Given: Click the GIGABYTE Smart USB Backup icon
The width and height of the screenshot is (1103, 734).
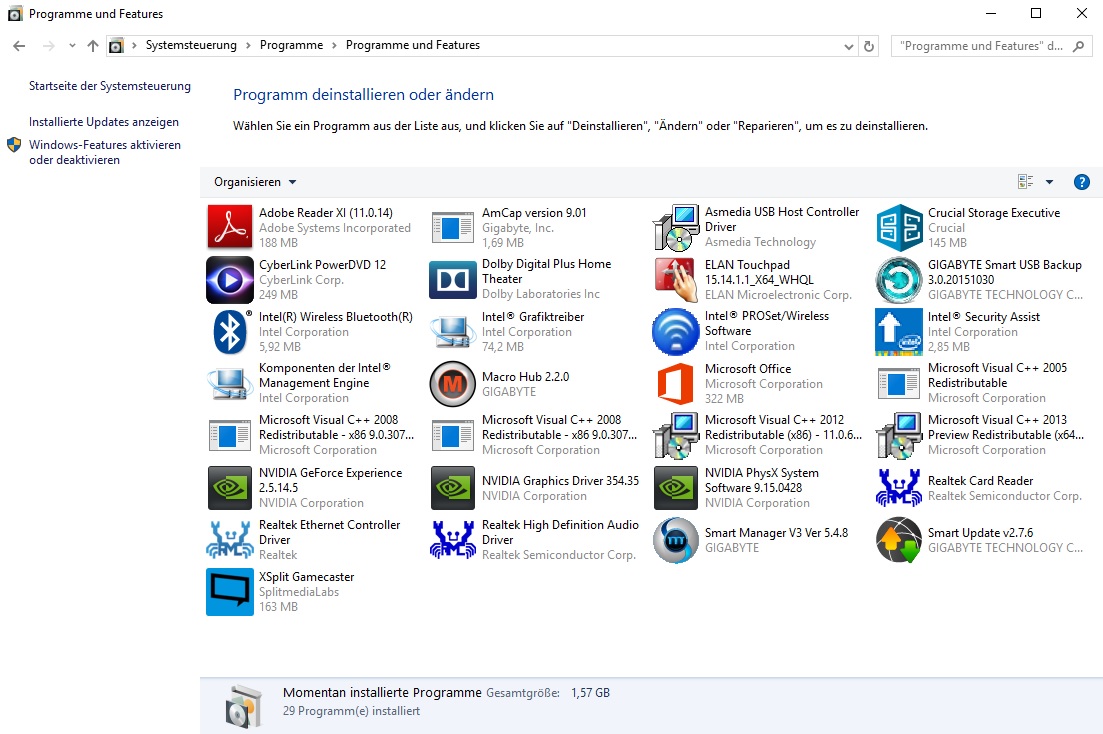Looking at the screenshot, I should tap(899, 279).
